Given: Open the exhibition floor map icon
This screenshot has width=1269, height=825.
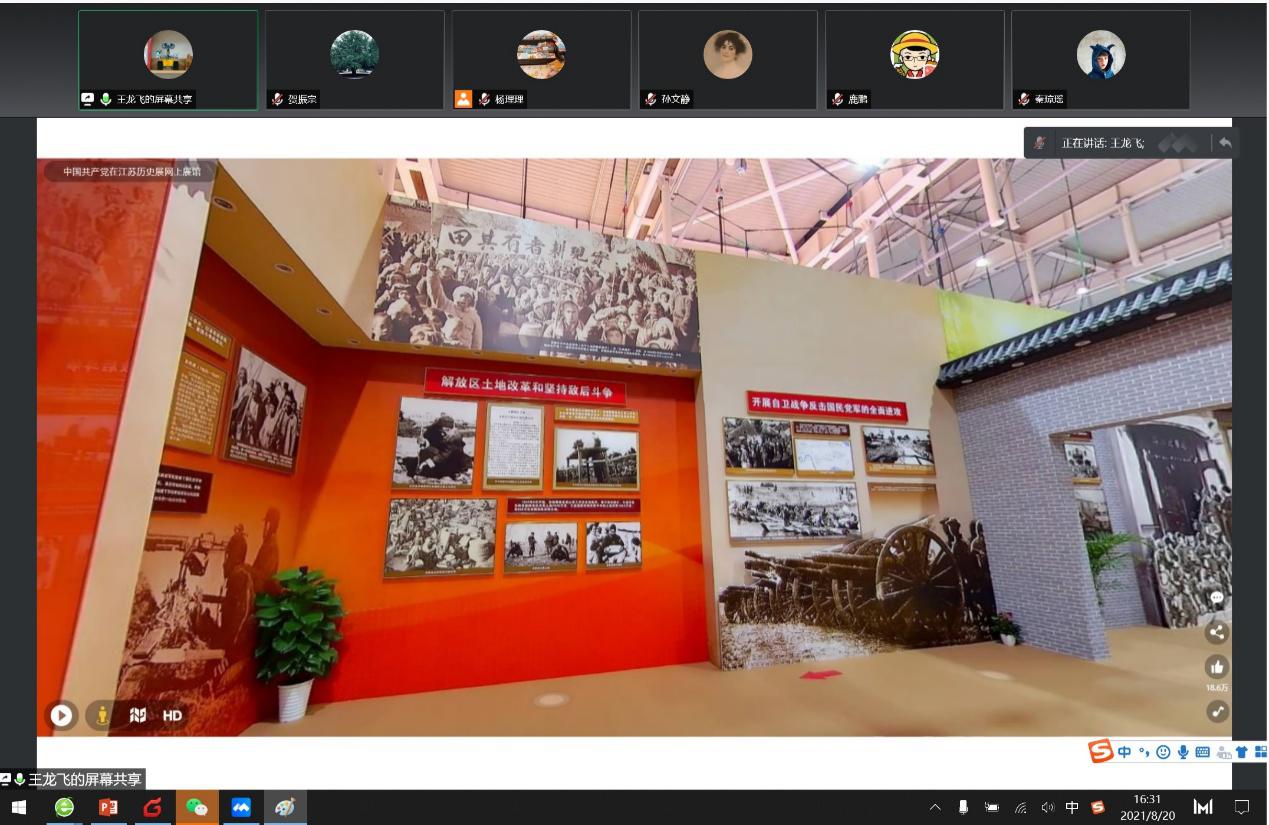Looking at the screenshot, I should 138,715.
